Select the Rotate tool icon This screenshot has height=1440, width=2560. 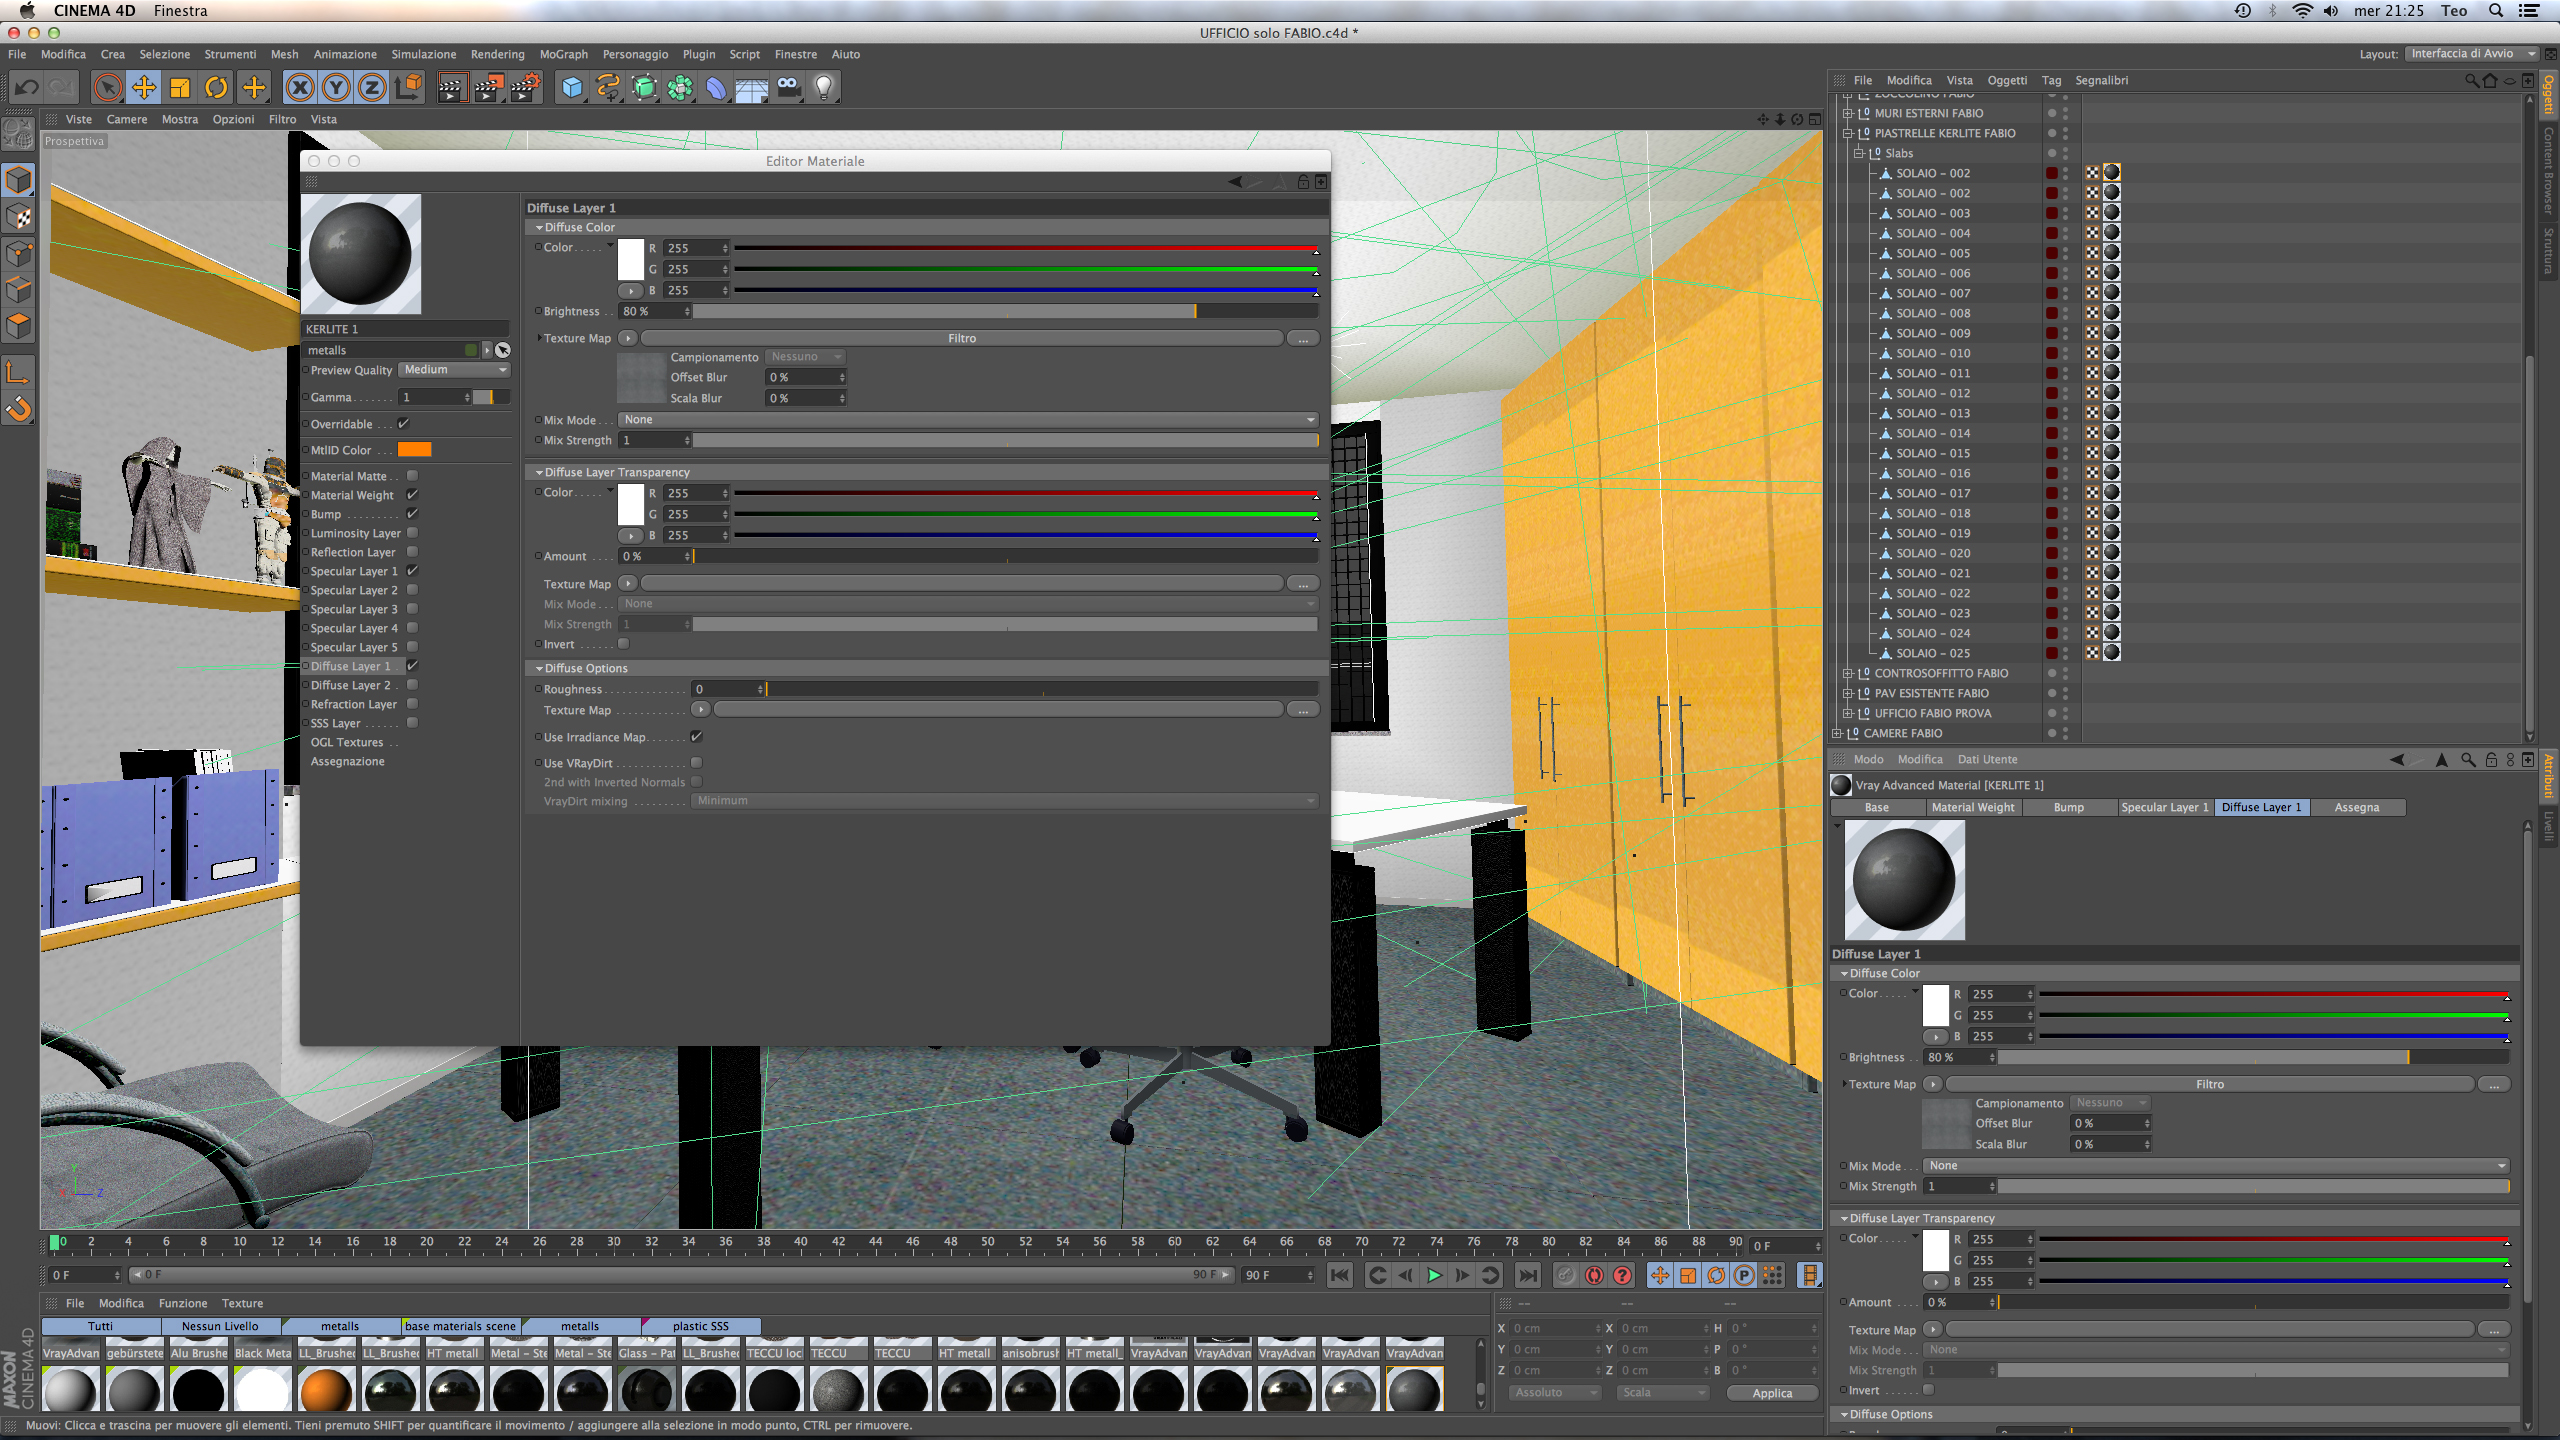[216, 88]
